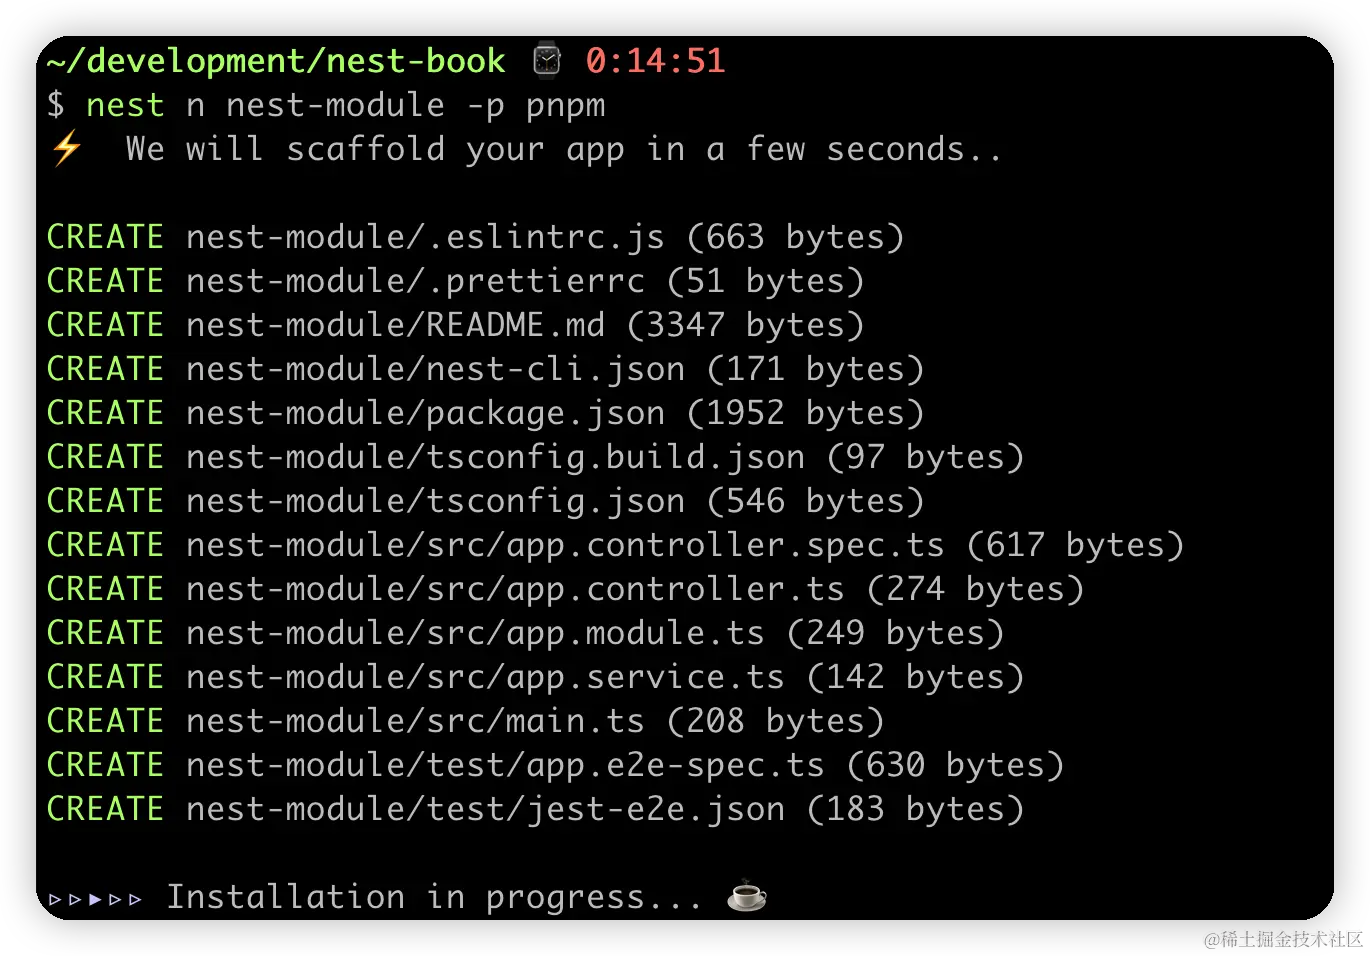Click the nest-module/src/main.ts path
Image resolution: width=1370 pixels, height=956 pixels.
tap(415, 721)
